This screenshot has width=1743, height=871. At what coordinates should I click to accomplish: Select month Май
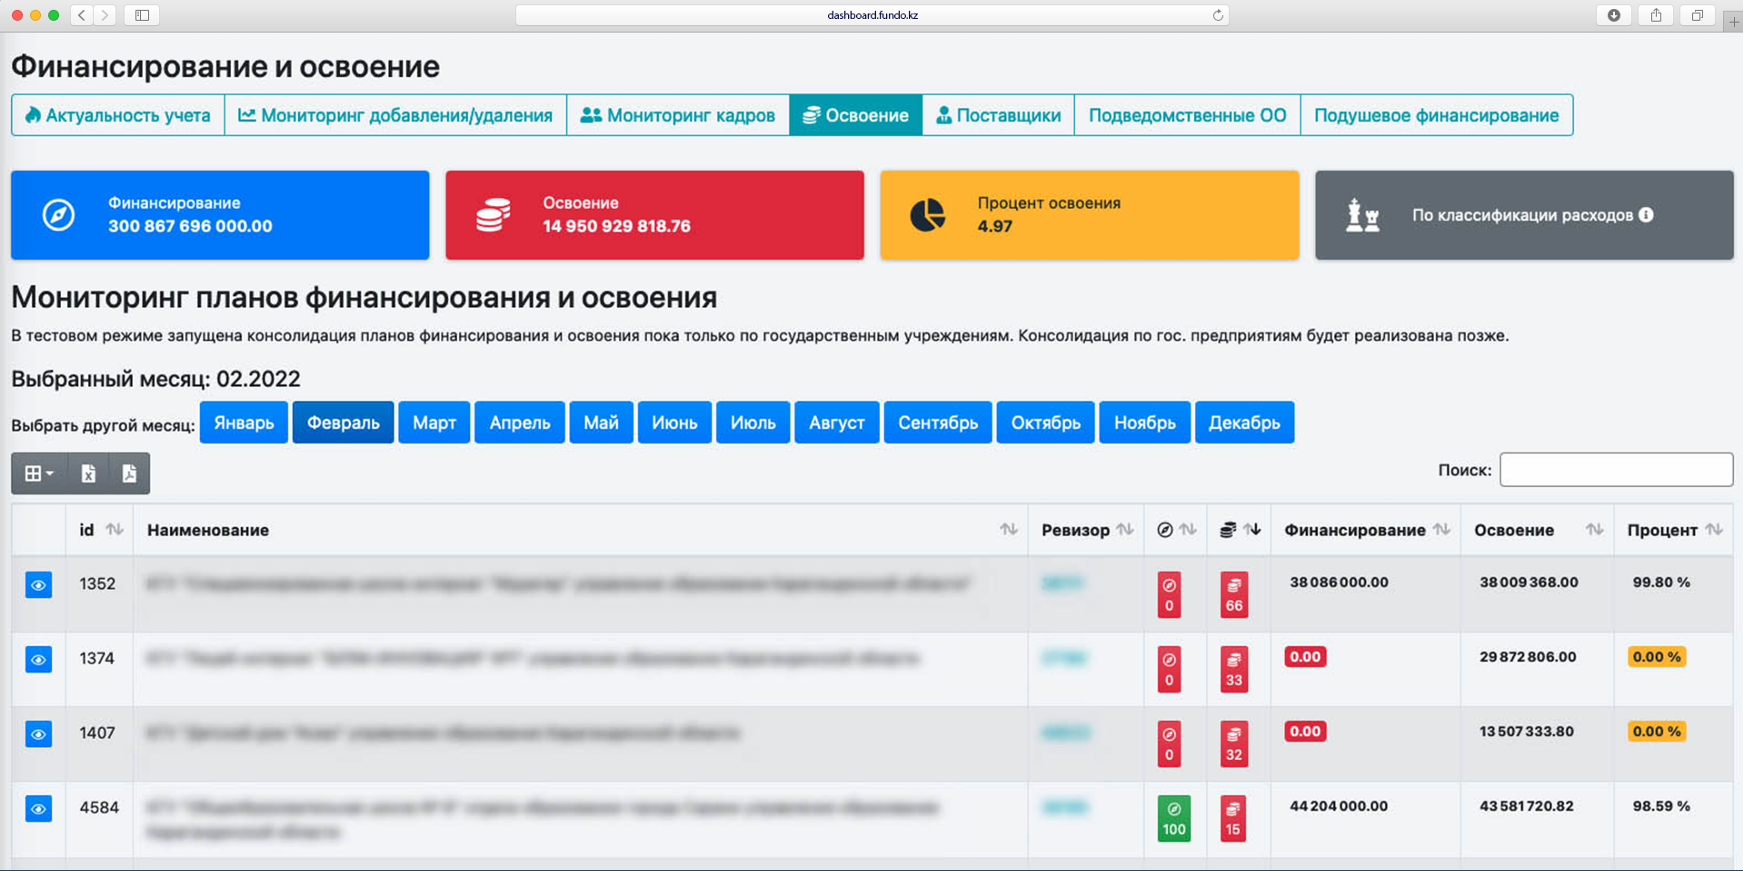click(601, 422)
